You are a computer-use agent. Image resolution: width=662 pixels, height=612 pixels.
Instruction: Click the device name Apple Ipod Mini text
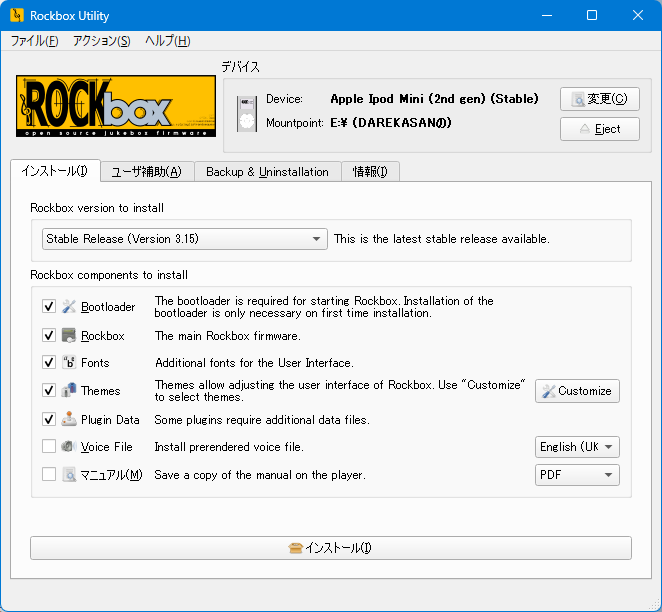coord(434,99)
